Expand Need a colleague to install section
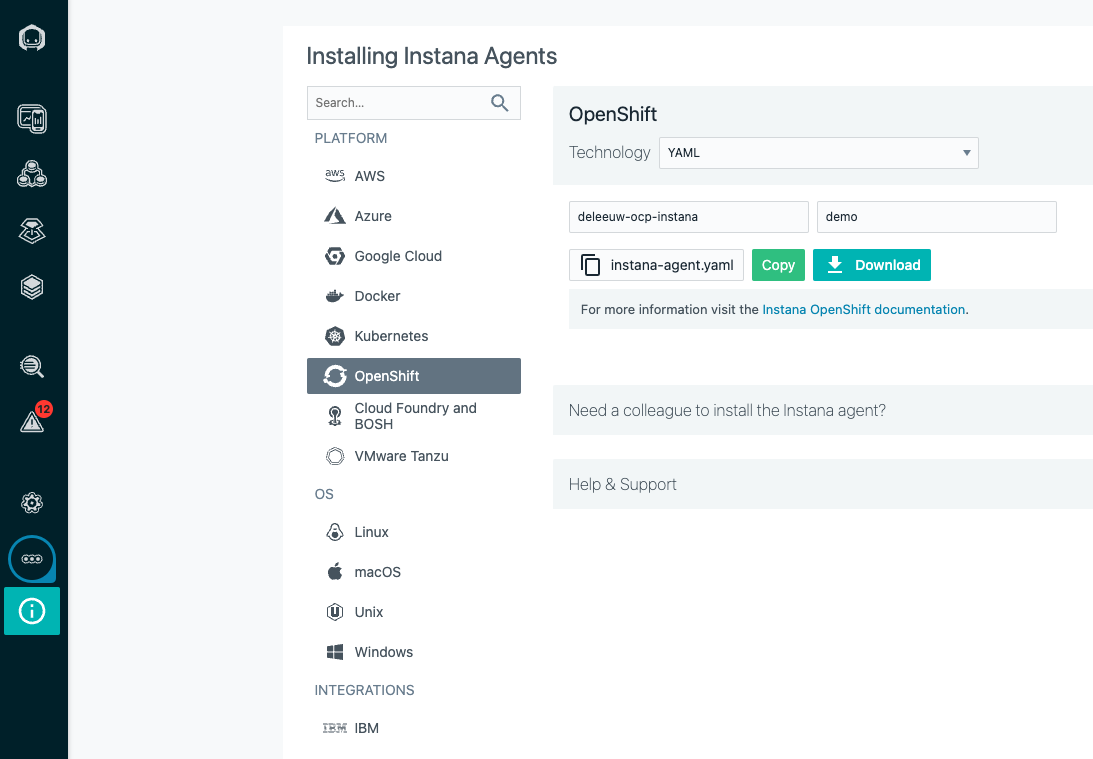This screenshot has width=1093, height=759. click(823, 410)
